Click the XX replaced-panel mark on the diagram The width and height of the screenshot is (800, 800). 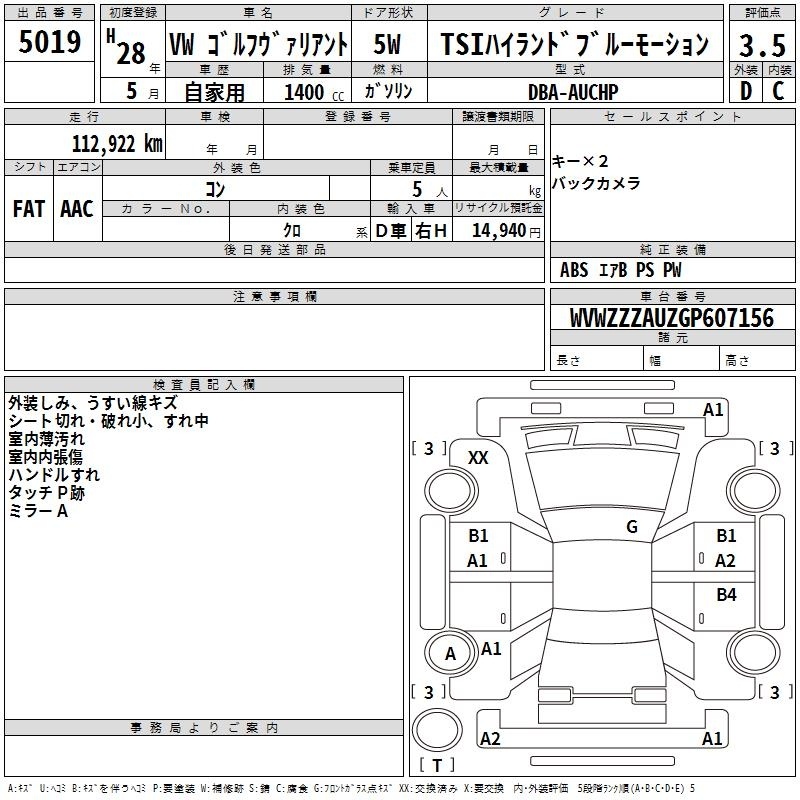point(478,457)
